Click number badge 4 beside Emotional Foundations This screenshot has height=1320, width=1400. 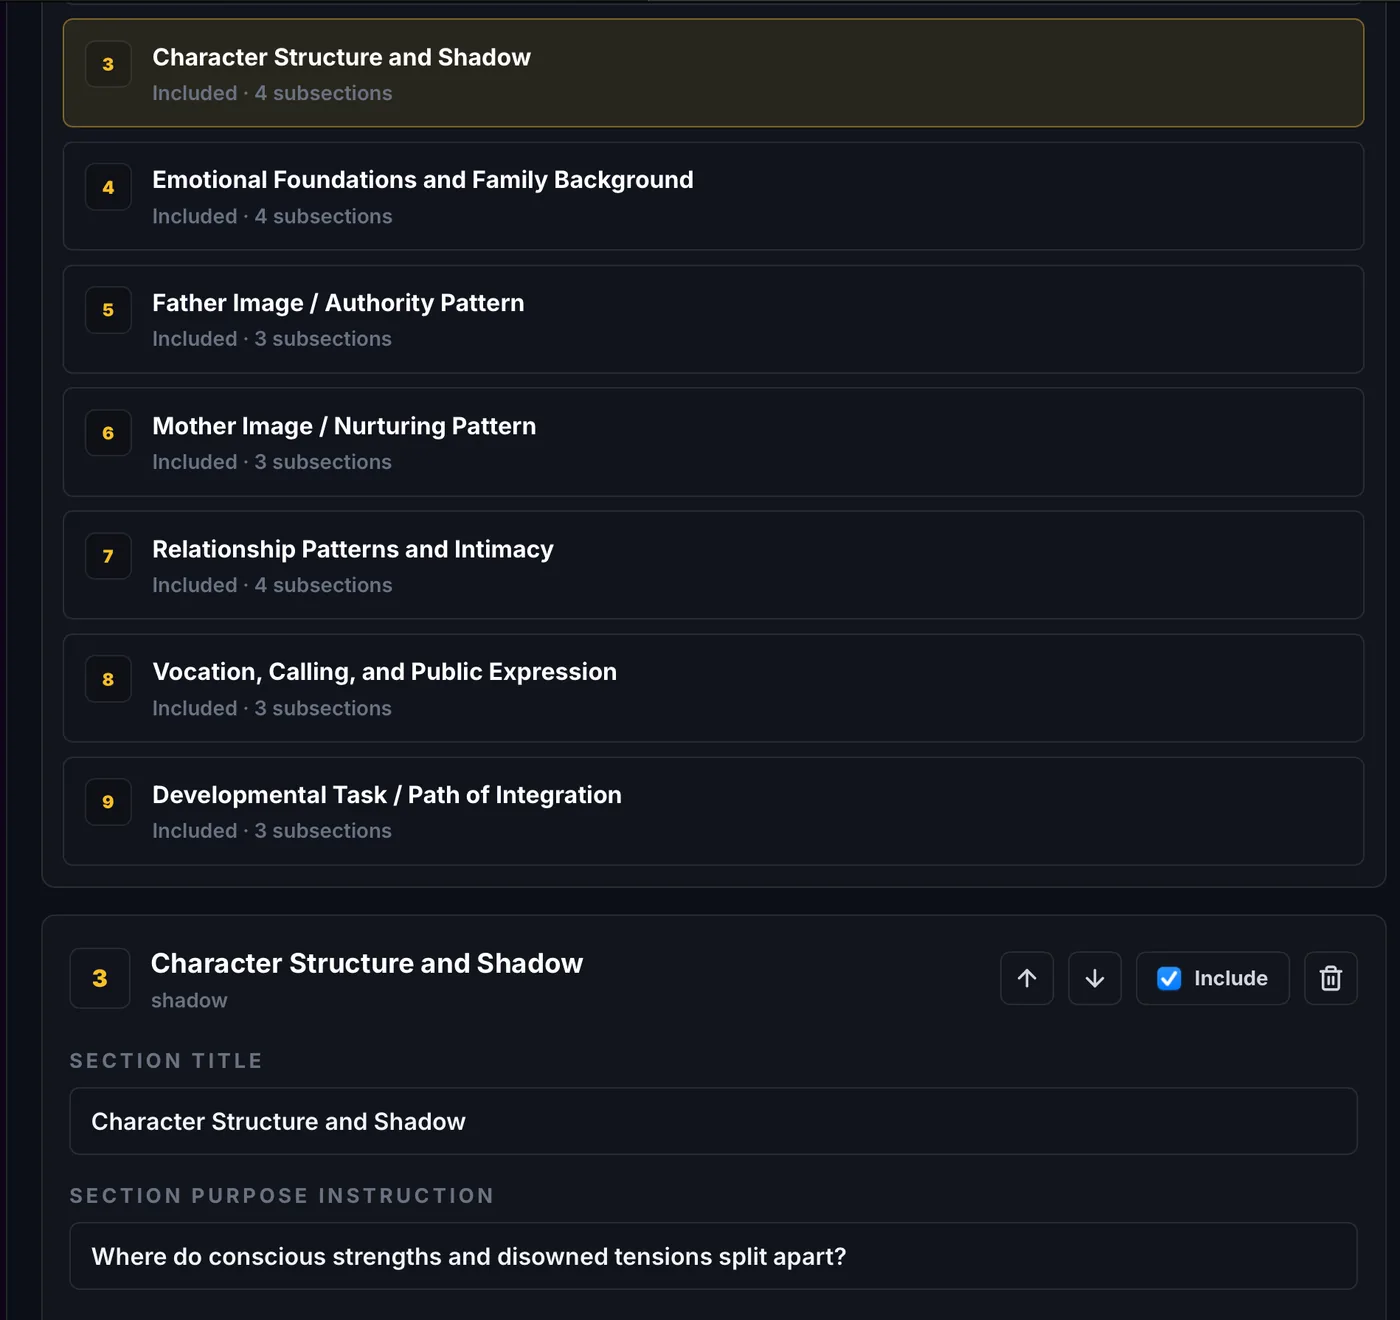(108, 187)
